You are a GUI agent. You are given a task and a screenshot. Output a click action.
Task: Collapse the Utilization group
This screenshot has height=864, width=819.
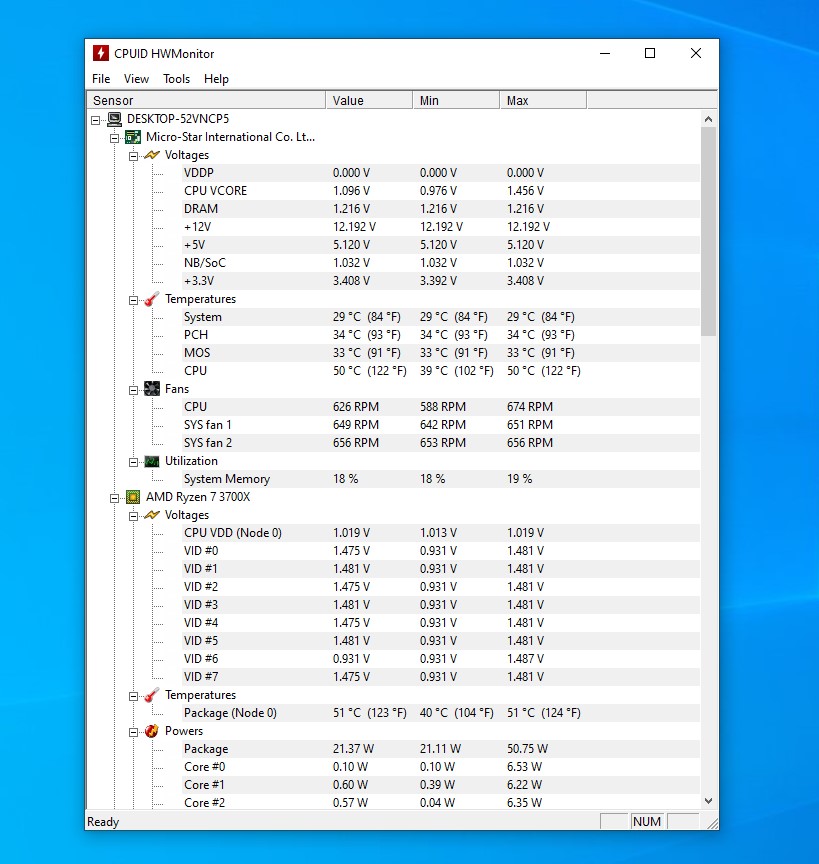pos(133,462)
